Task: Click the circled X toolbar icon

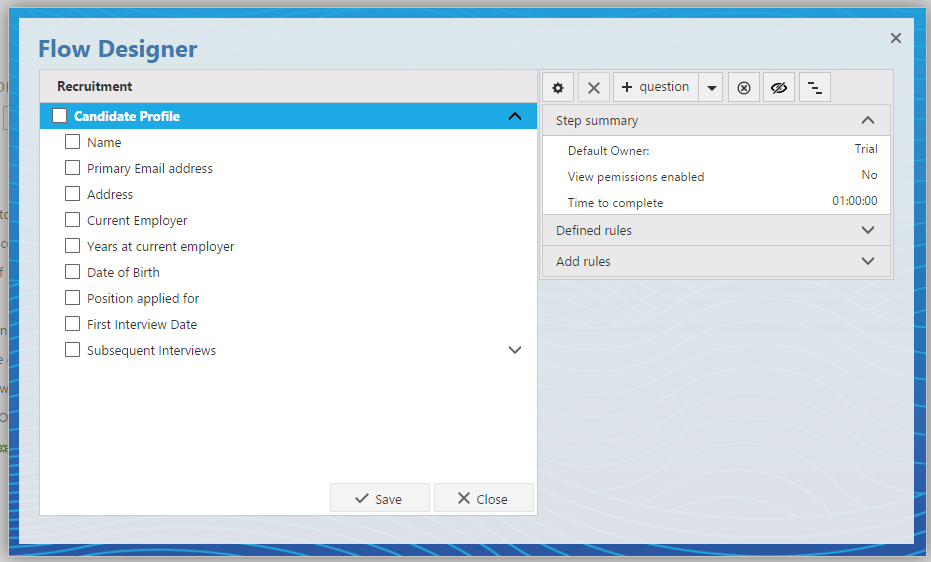Action: pos(743,88)
